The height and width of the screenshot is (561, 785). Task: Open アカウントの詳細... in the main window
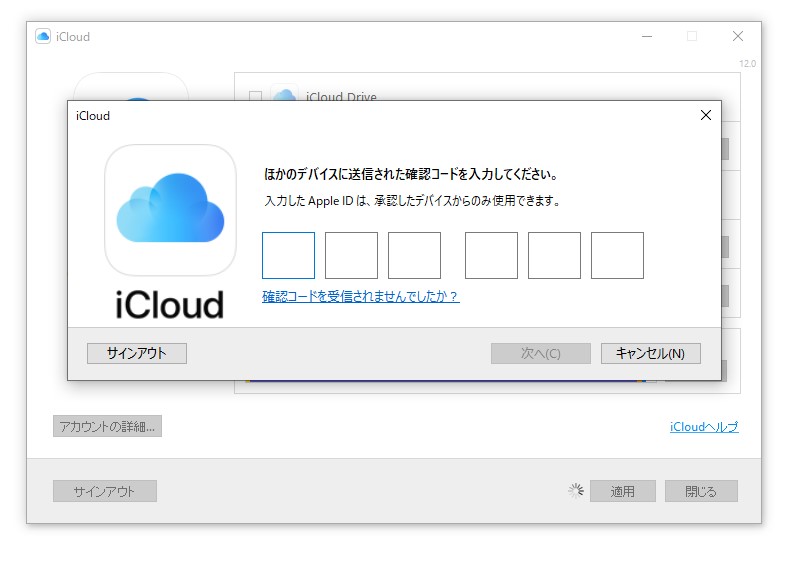tap(107, 426)
